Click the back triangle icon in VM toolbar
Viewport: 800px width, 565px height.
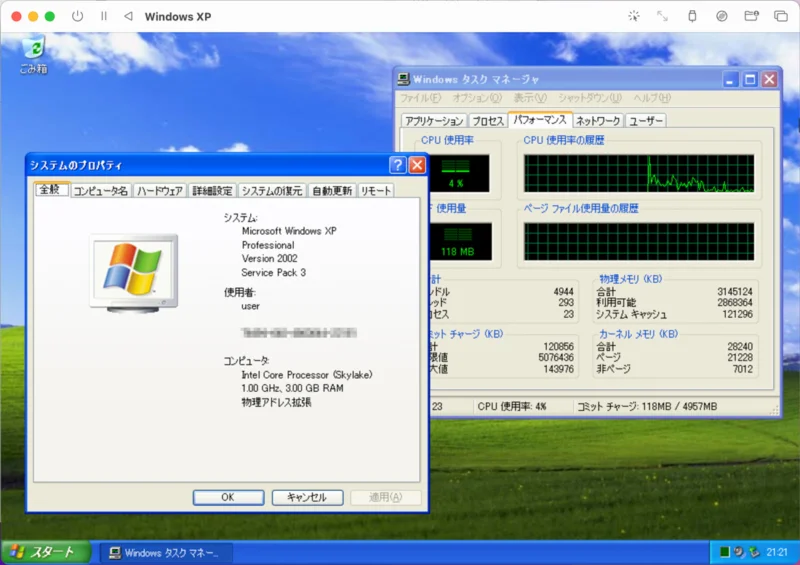tap(129, 16)
